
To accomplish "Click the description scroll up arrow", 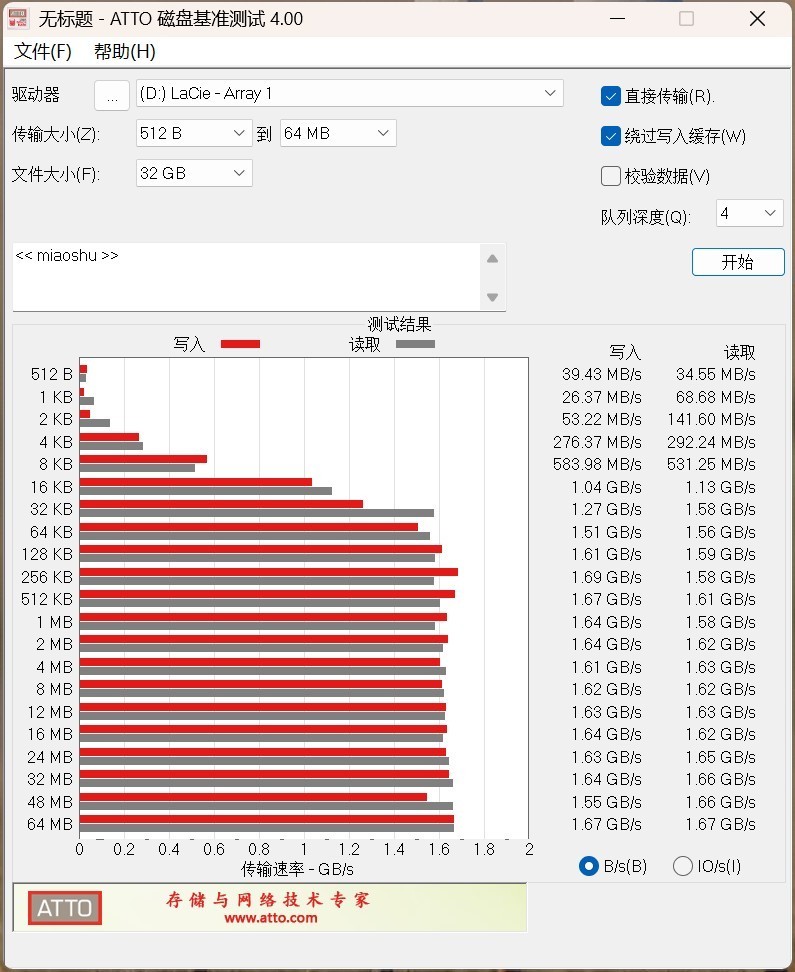I will click(492, 259).
